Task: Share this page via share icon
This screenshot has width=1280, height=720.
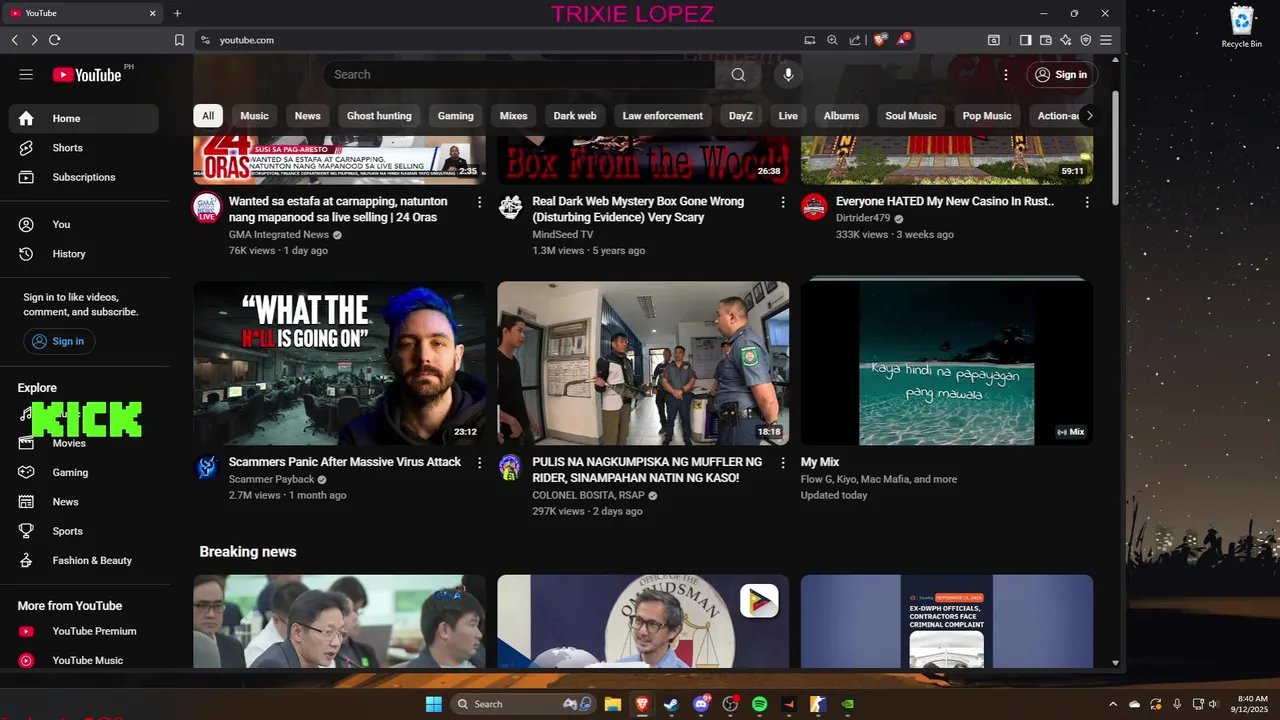Action: (x=855, y=40)
